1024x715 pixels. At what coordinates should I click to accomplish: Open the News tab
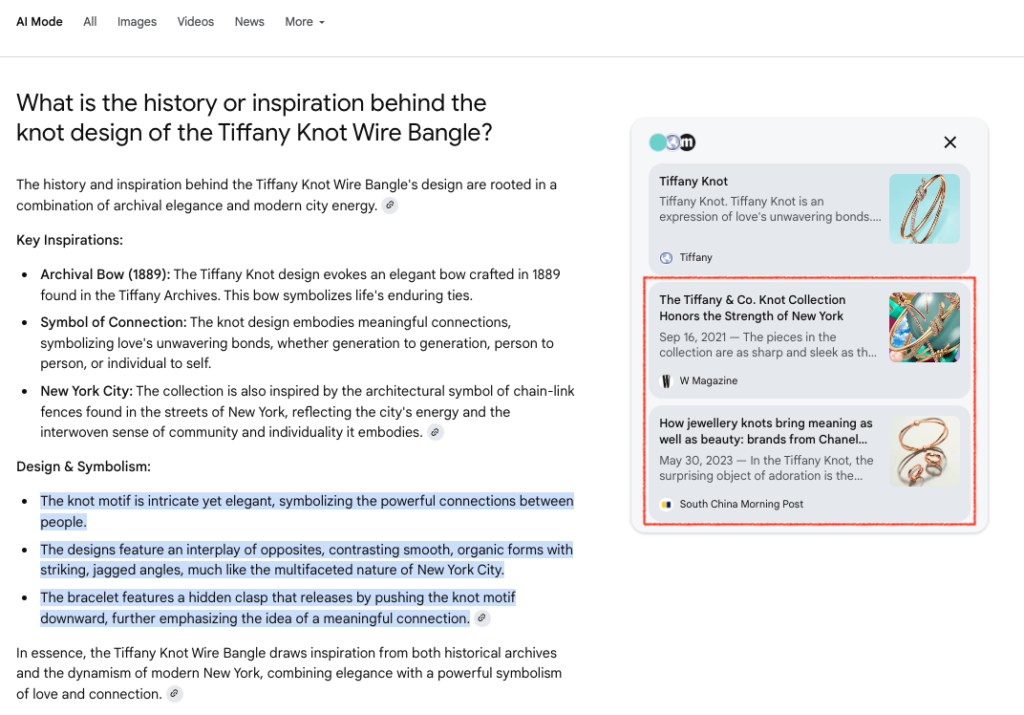249,22
